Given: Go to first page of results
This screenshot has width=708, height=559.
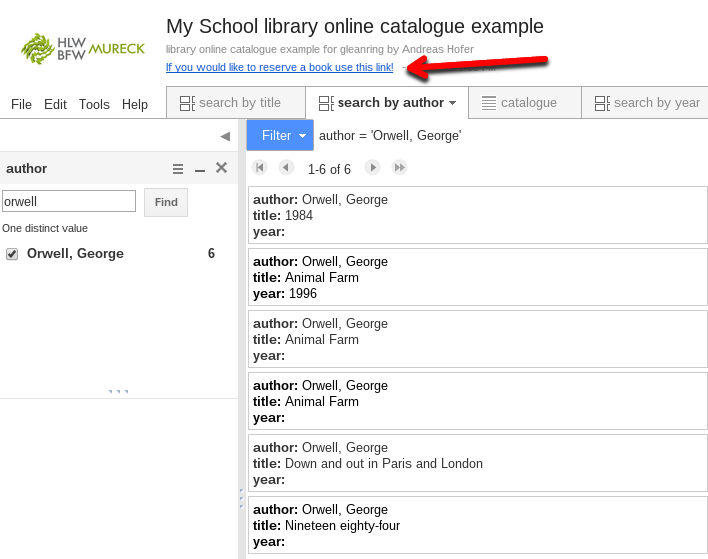Looking at the screenshot, I should [x=260, y=168].
